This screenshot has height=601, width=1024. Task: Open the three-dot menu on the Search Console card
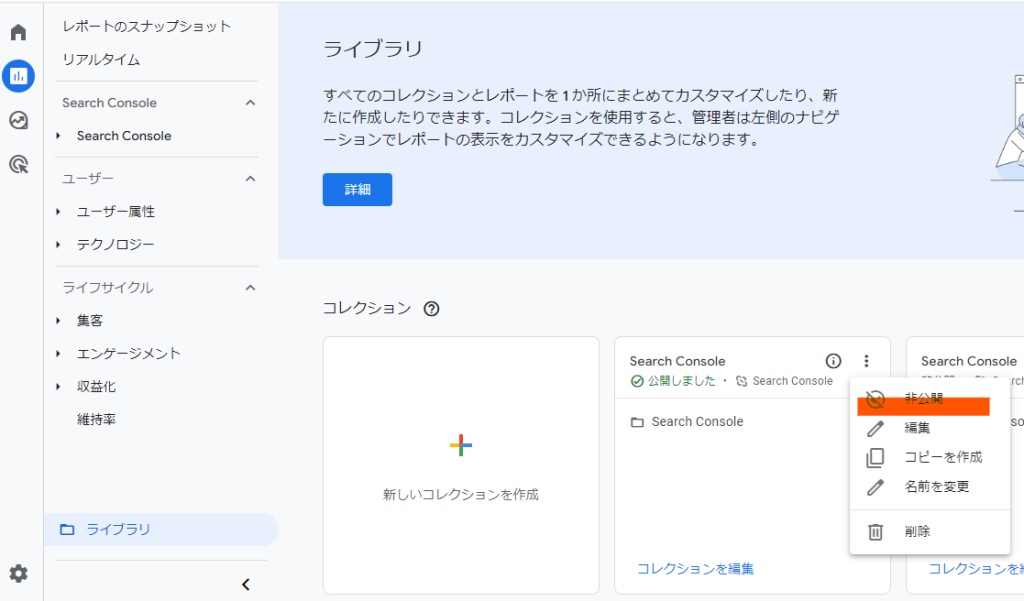tap(866, 361)
